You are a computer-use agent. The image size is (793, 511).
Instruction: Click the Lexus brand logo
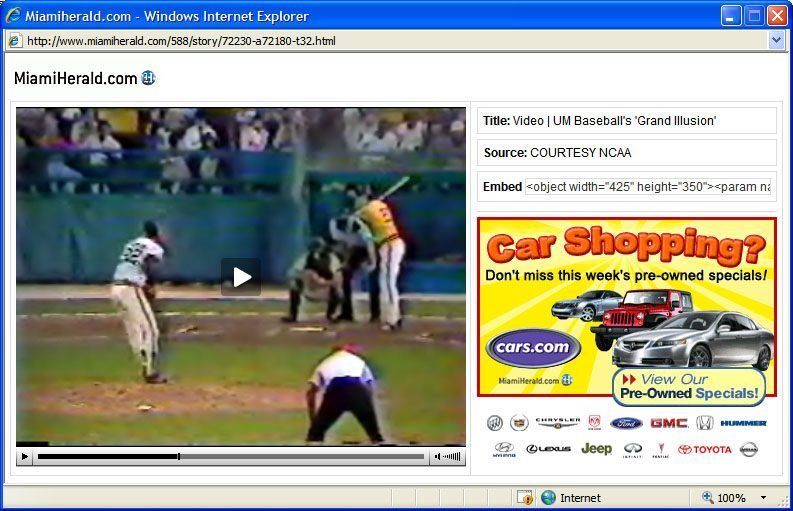point(549,449)
